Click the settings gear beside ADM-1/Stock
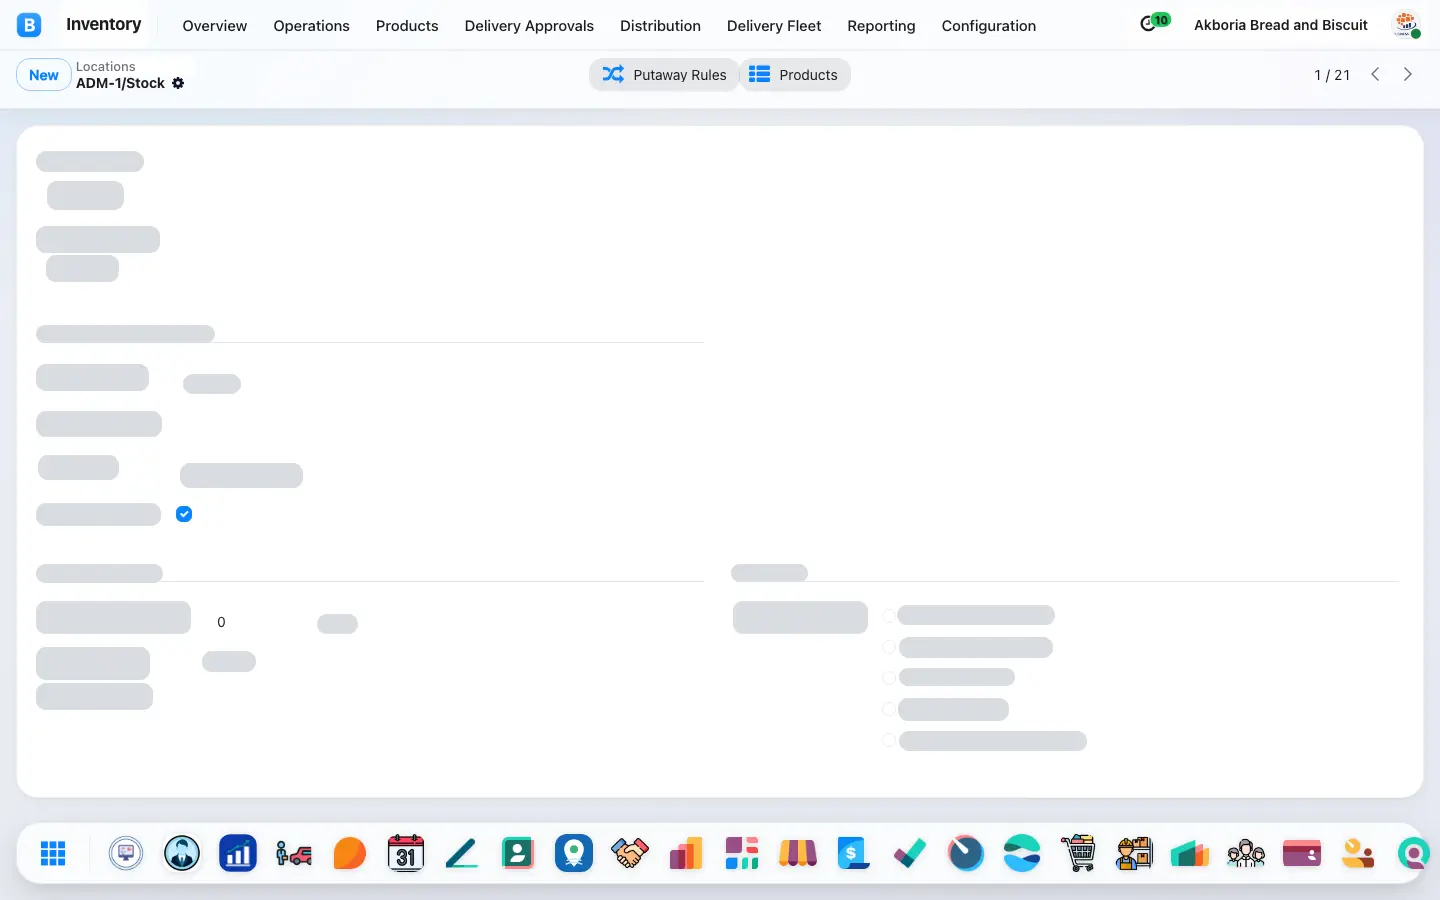The width and height of the screenshot is (1440, 900). [178, 83]
